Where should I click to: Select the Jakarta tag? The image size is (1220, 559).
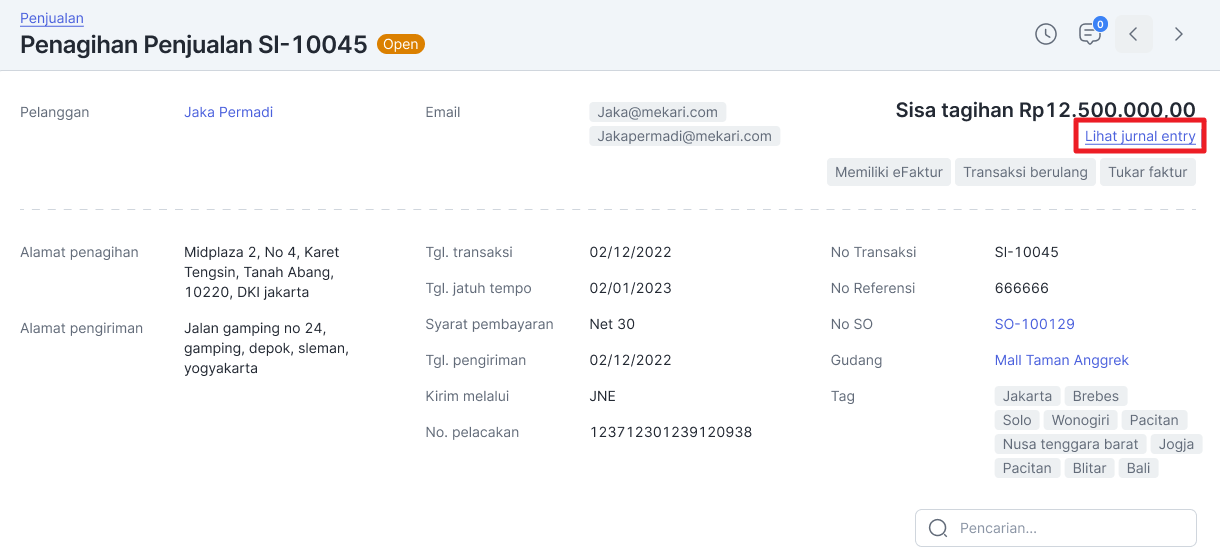coord(1027,396)
